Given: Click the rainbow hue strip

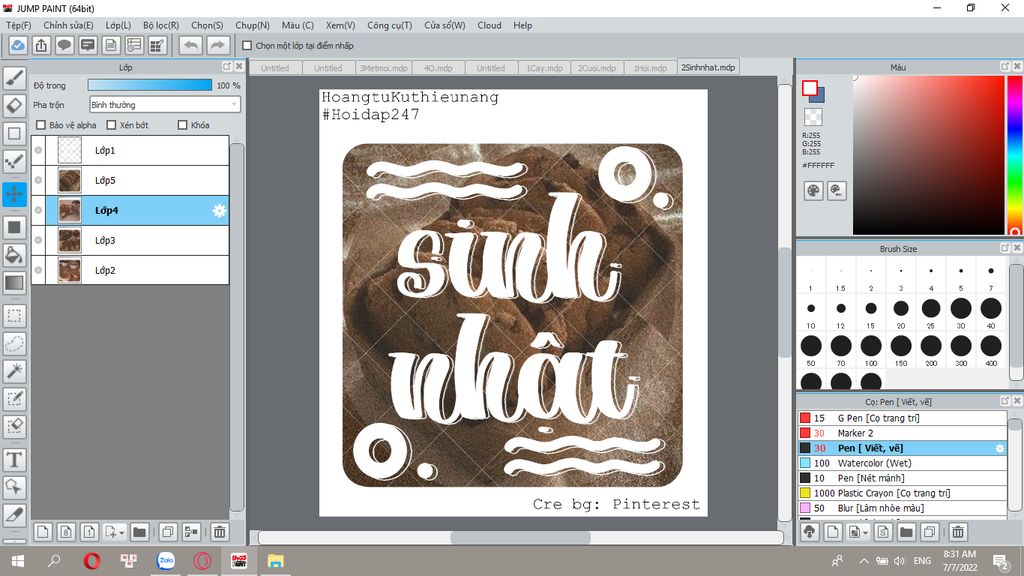Looking at the screenshot, I should click(1014, 155).
